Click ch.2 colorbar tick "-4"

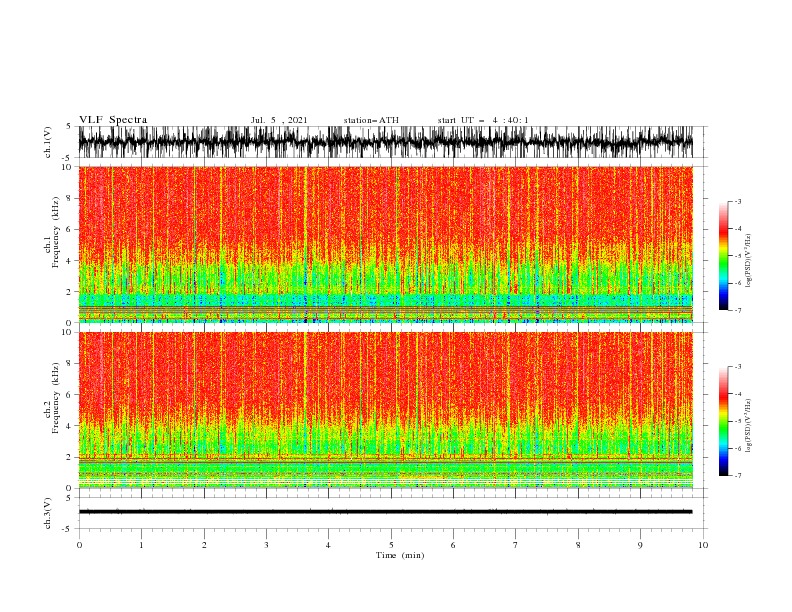pos(738,394)
